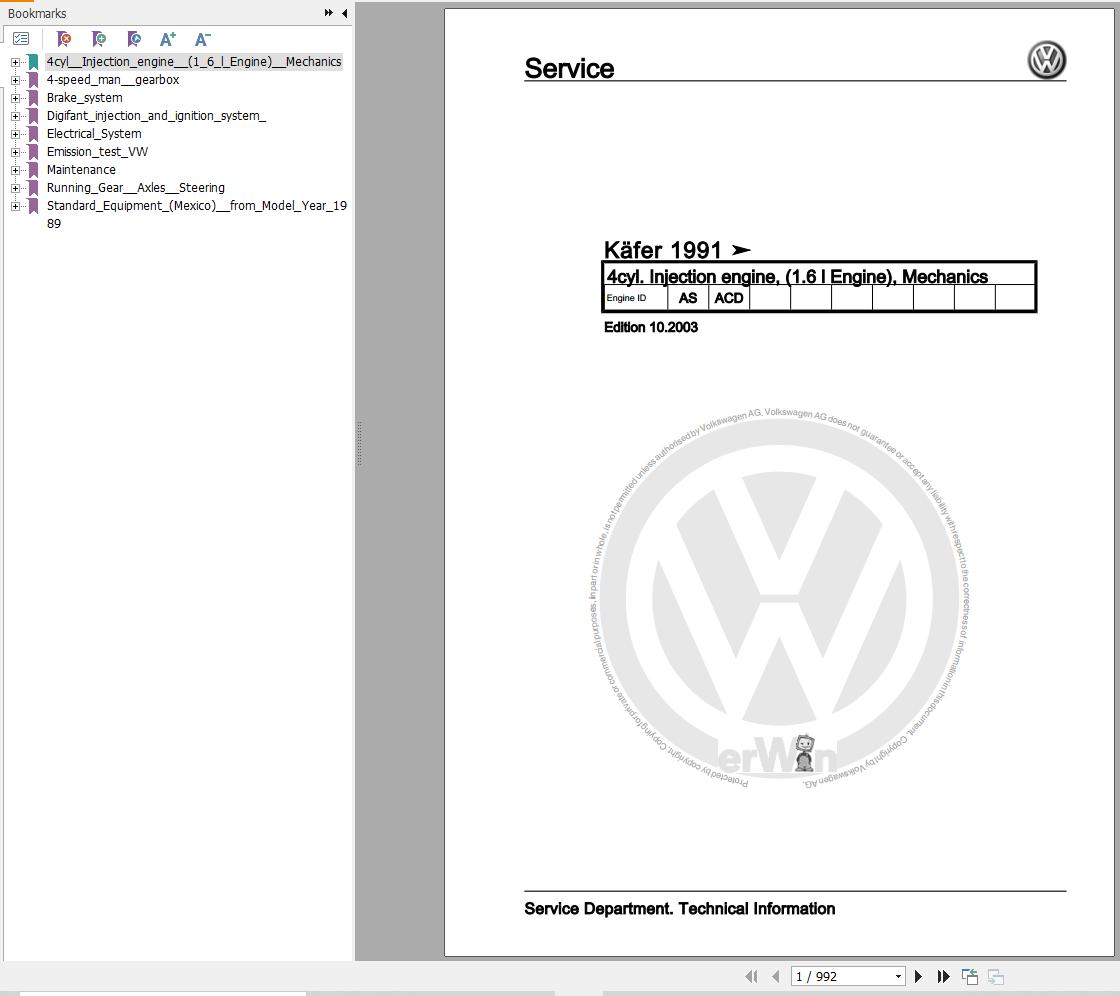Click Service Department. Technical Information footer
The image size is (1120, 996).
(x=679, y=908)
